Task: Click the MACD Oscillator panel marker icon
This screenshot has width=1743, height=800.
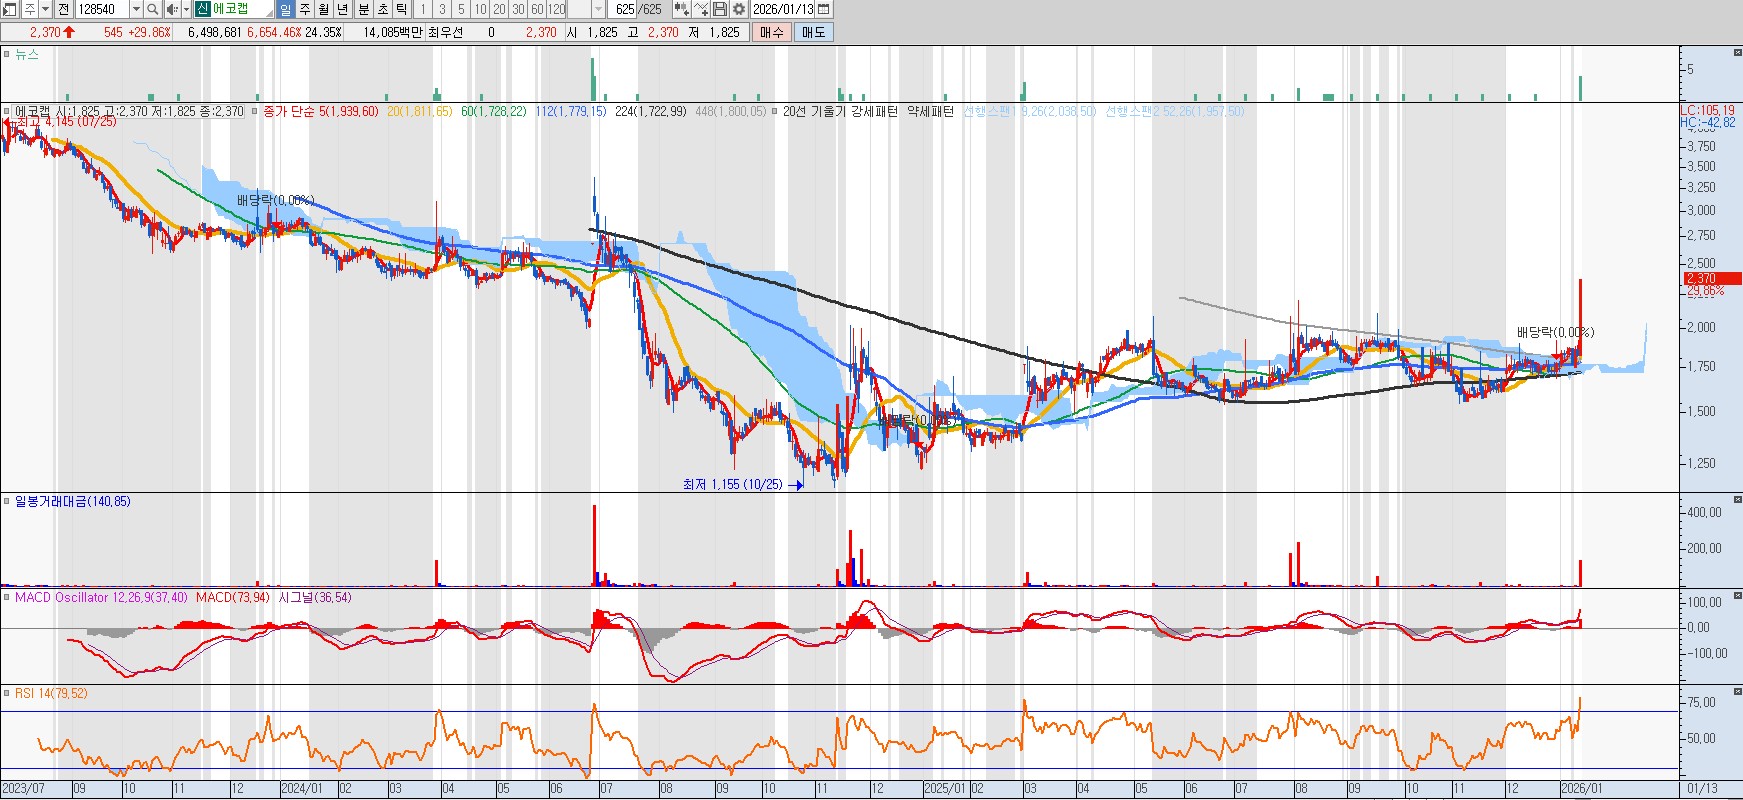Action: coord(7,597)
